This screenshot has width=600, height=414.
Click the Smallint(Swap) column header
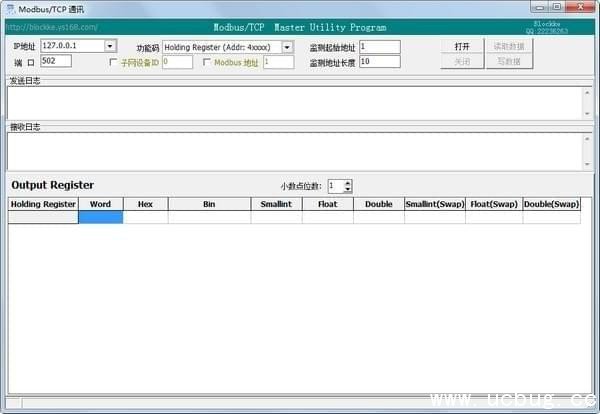(x=435, y=204)
